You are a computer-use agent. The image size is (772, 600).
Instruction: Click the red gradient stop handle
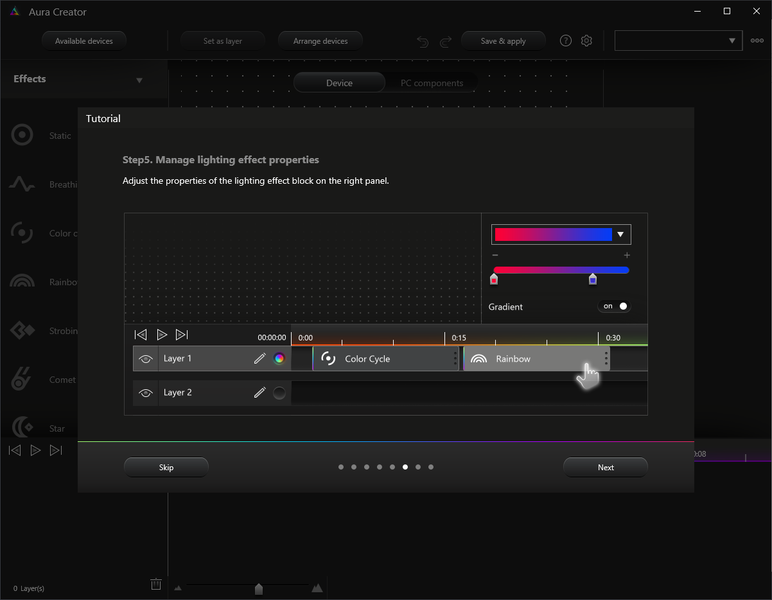pyautogui.click(x=494, y=279)
